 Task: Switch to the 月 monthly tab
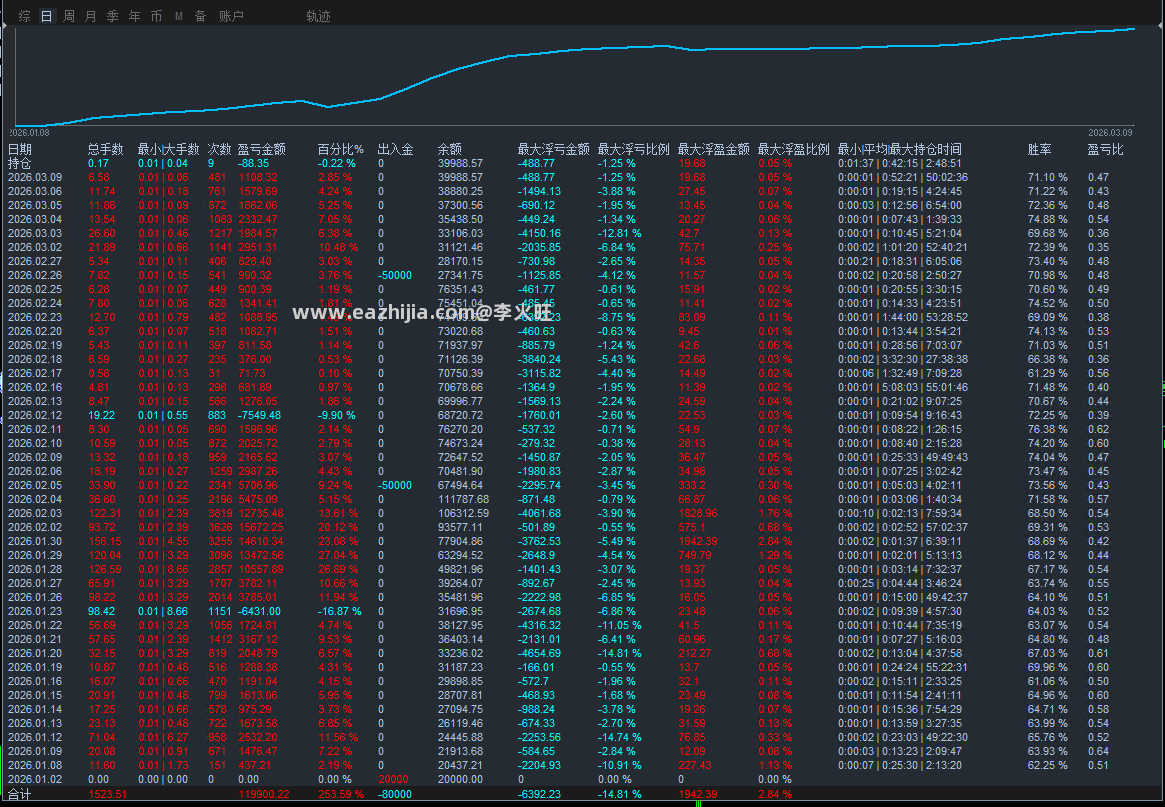tap(91, 16)
